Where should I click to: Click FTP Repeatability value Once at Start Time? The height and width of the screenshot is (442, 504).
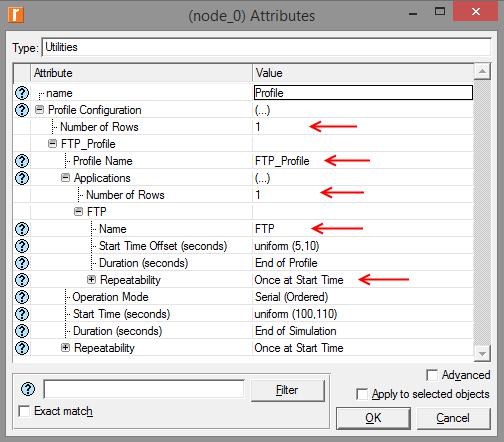pos(299,280)
